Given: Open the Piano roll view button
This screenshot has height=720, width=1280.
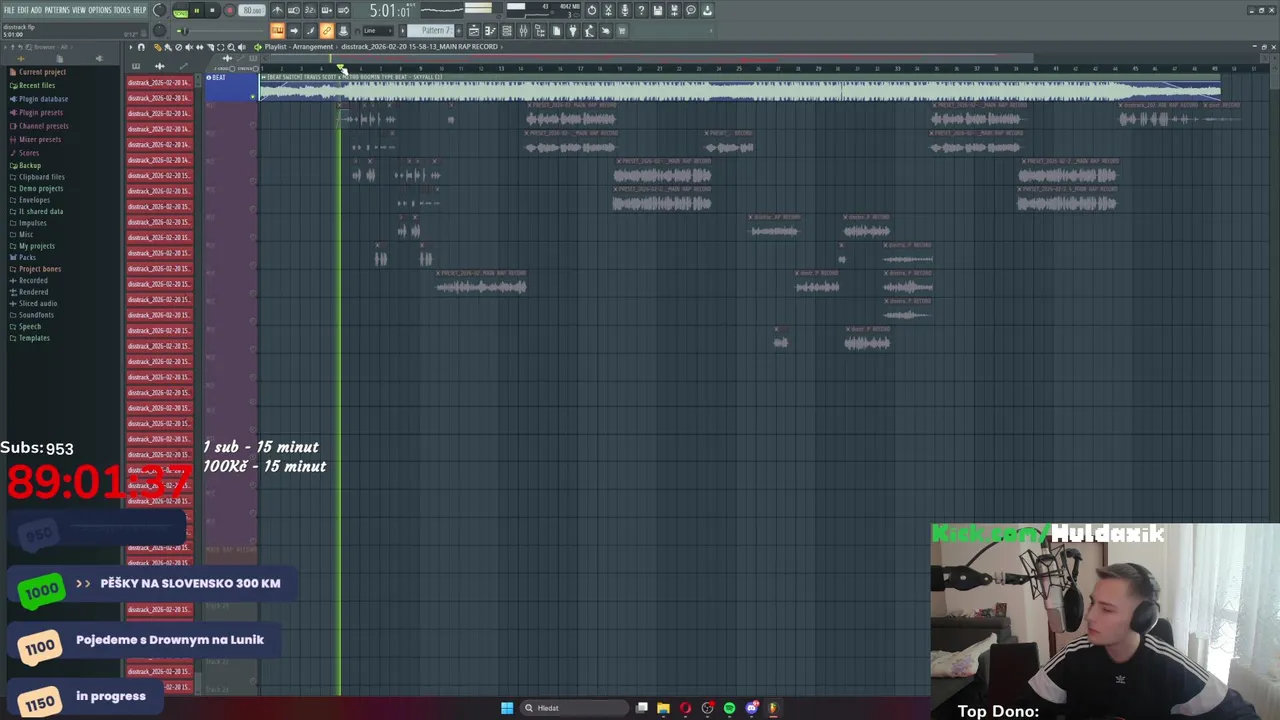Looking at the screenshot, I should point(490,31).
